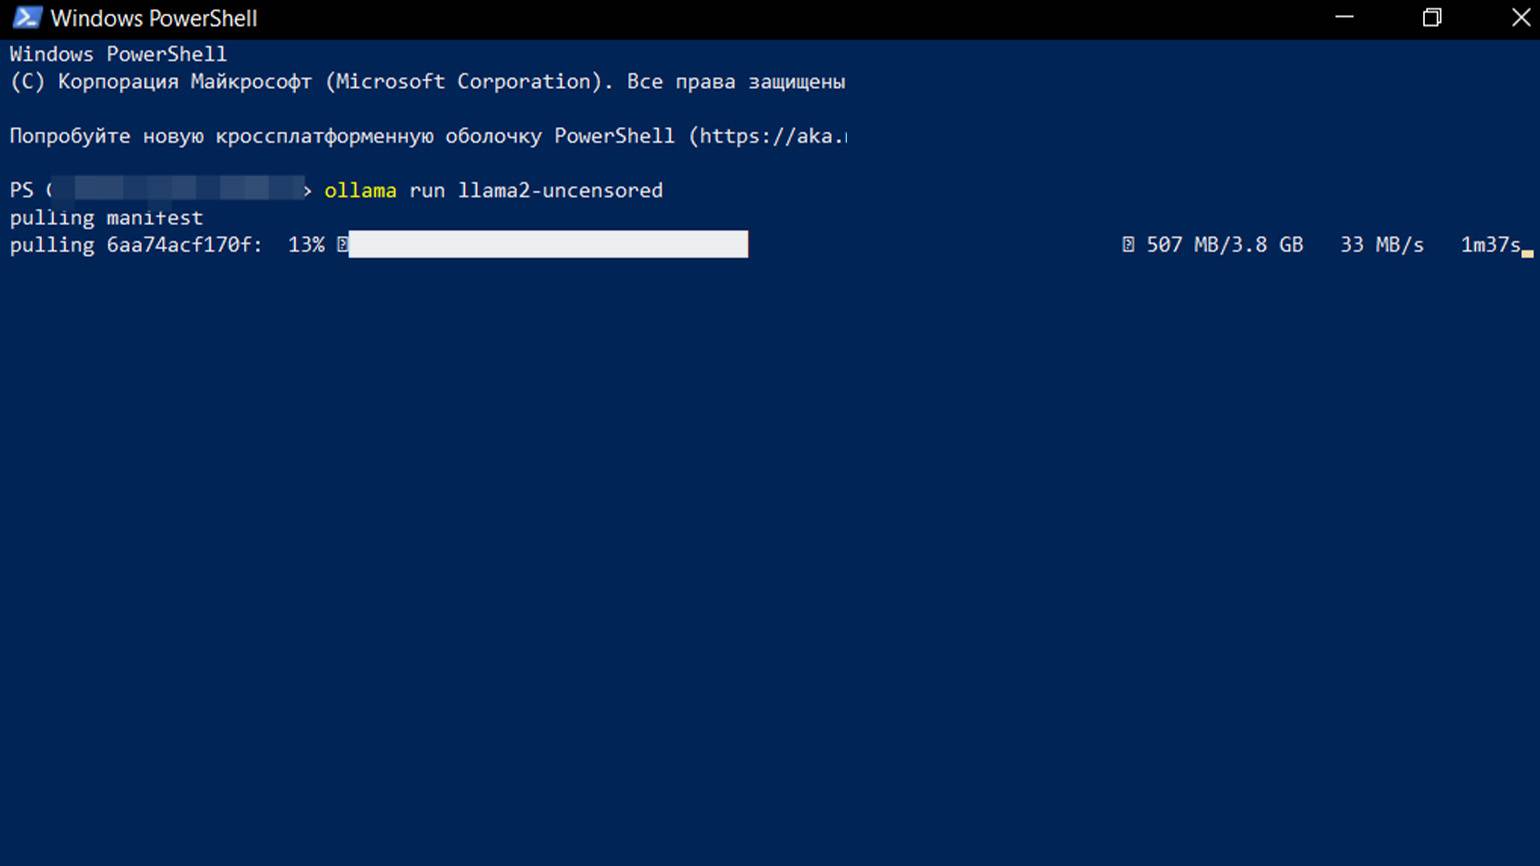
Task: Click the Windows PowerShell title bar text
Action: pos(154,18)
